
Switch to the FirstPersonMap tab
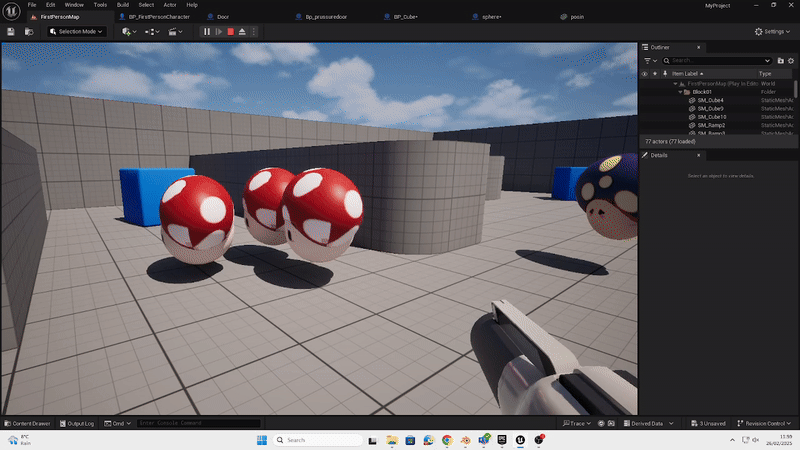60,17
